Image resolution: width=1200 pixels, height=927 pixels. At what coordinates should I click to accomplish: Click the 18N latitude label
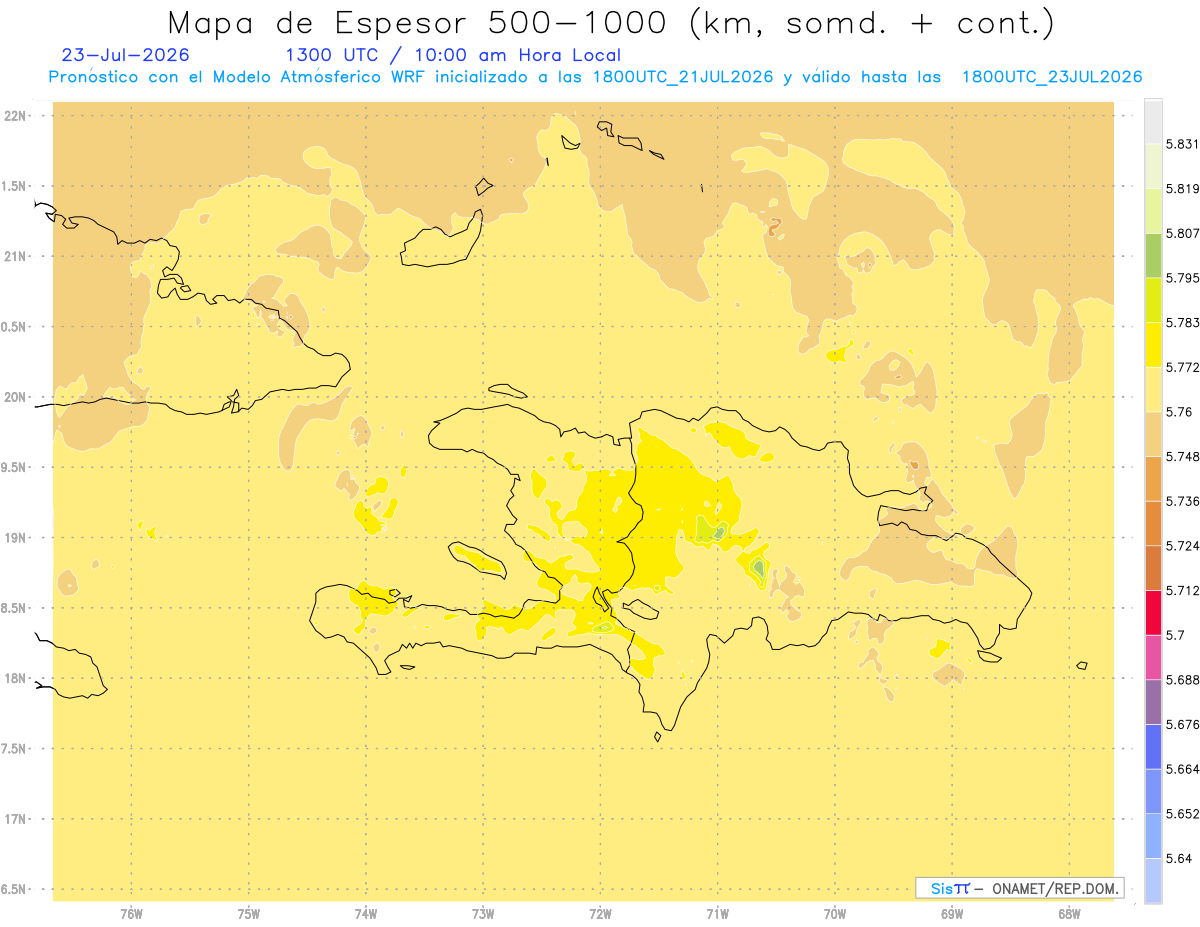click(17, 678)
